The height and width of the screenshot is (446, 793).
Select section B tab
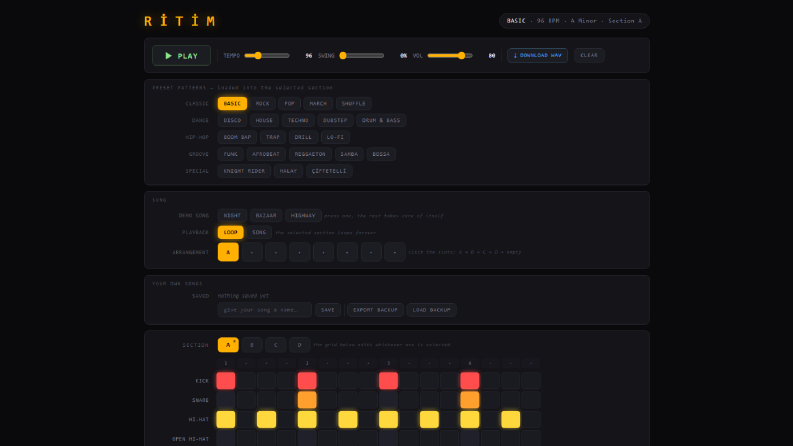click(x=252, y=345)
